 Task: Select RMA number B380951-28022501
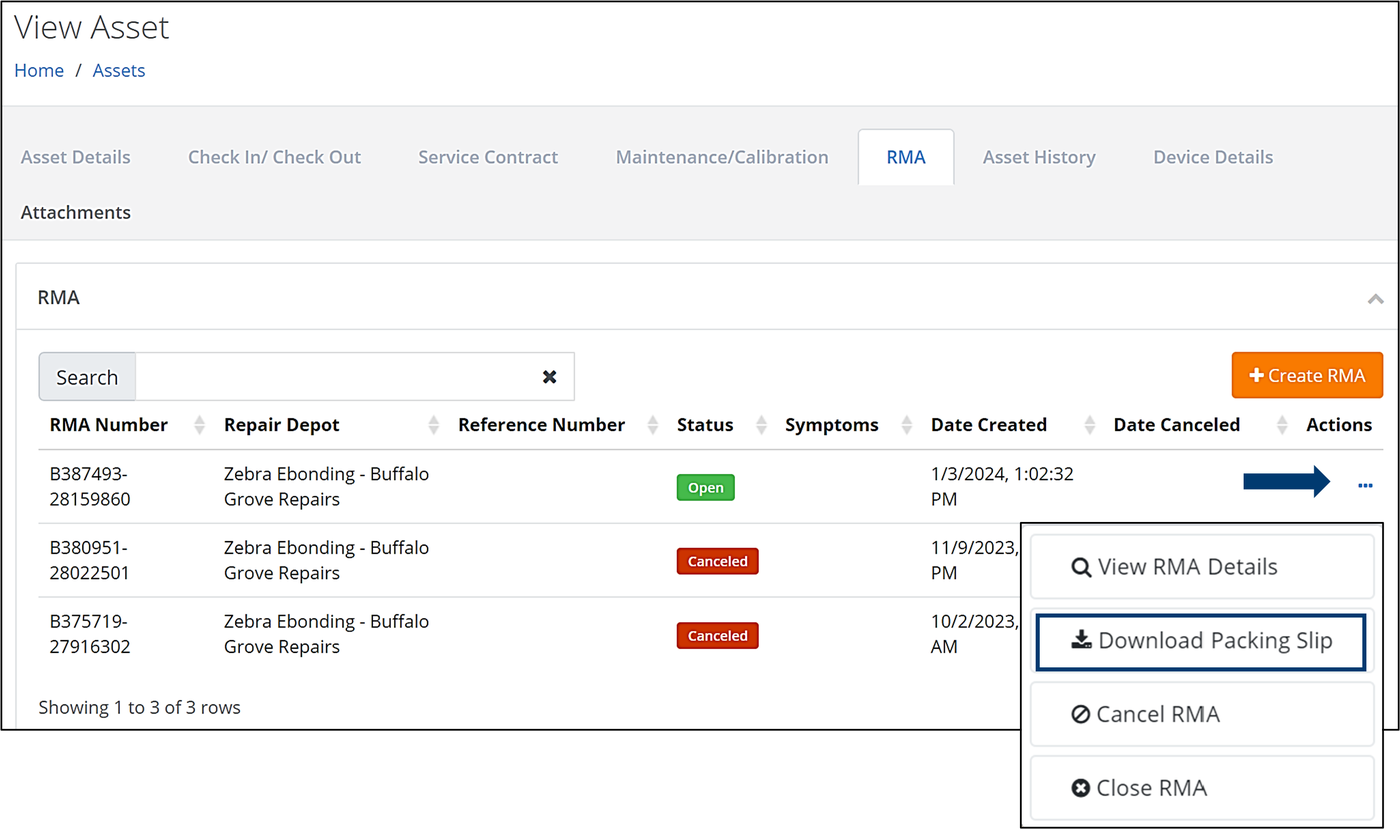click(90, 560)
